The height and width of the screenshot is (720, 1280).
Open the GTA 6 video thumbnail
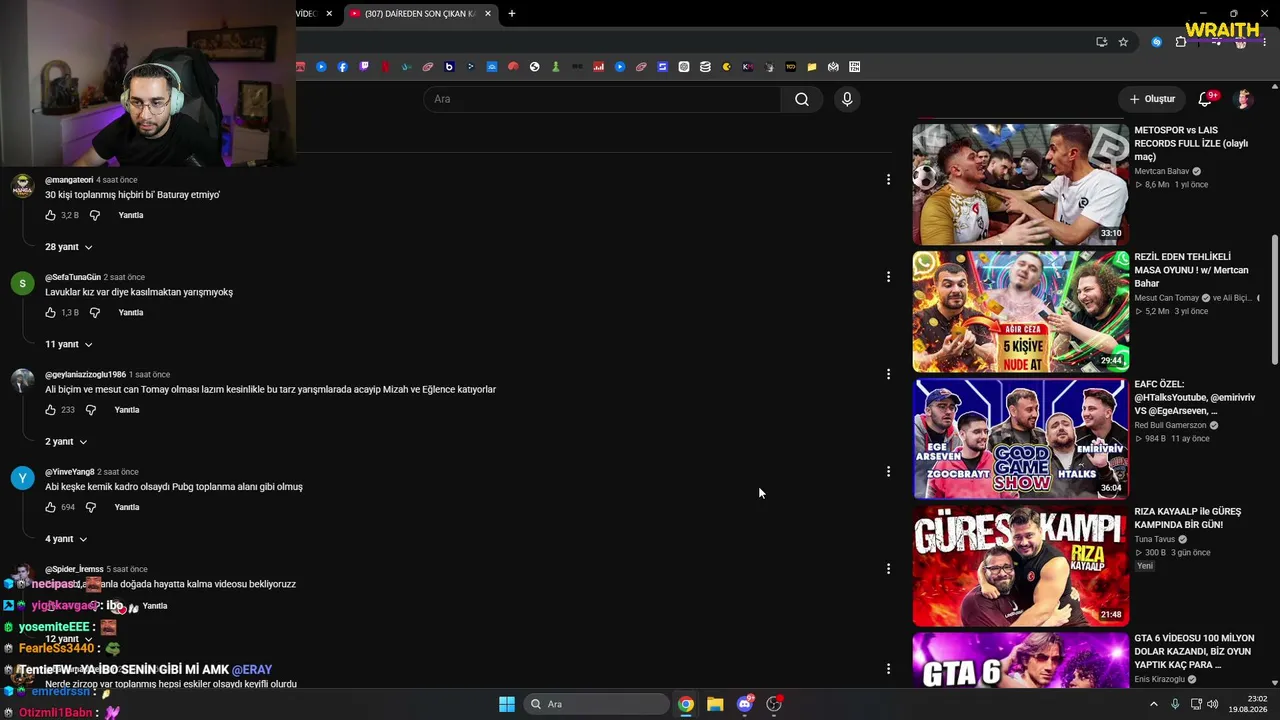[1020, 660]
